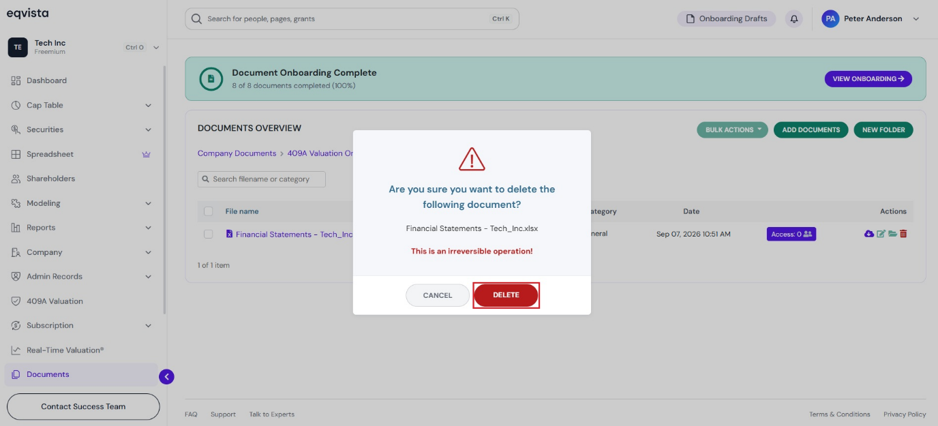The height and width of the screenshot is (426, 938).
Task: Click the green document icon in onboarding banner
Action: (211, 78)
